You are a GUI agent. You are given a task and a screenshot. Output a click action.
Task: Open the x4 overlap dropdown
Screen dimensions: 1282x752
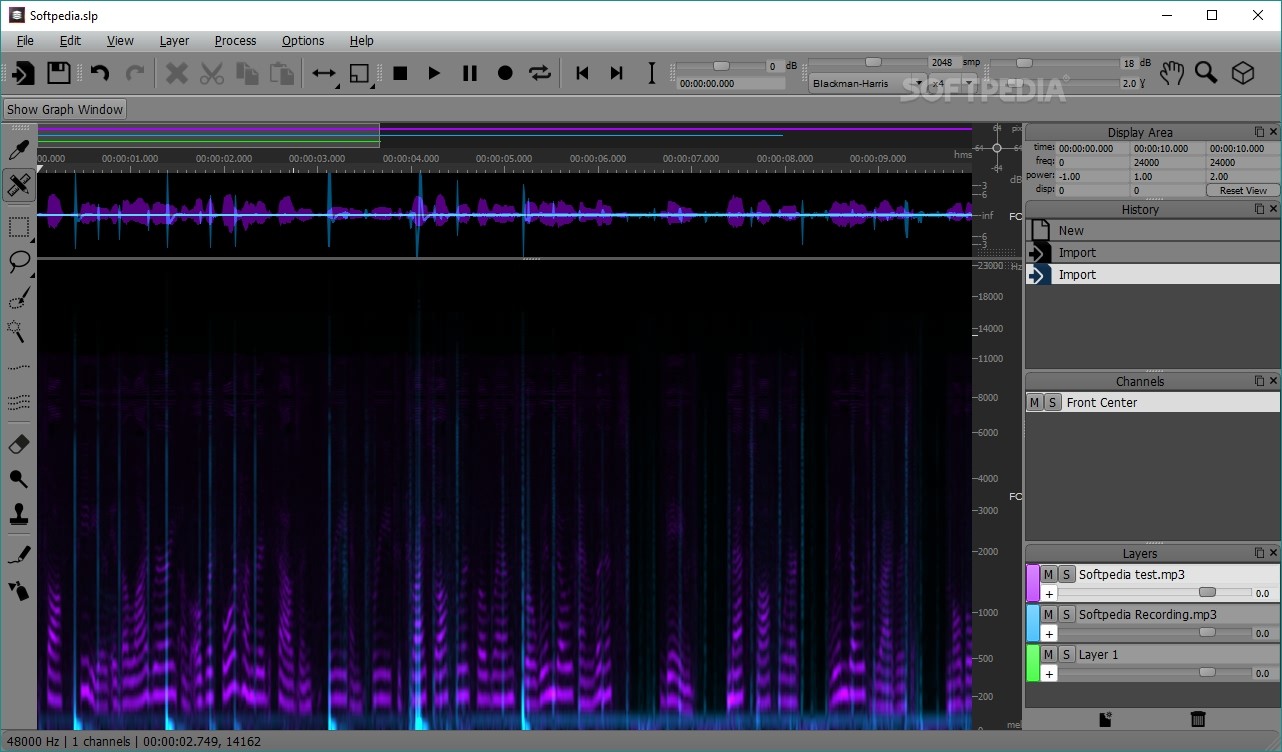(x=952, y=84)
